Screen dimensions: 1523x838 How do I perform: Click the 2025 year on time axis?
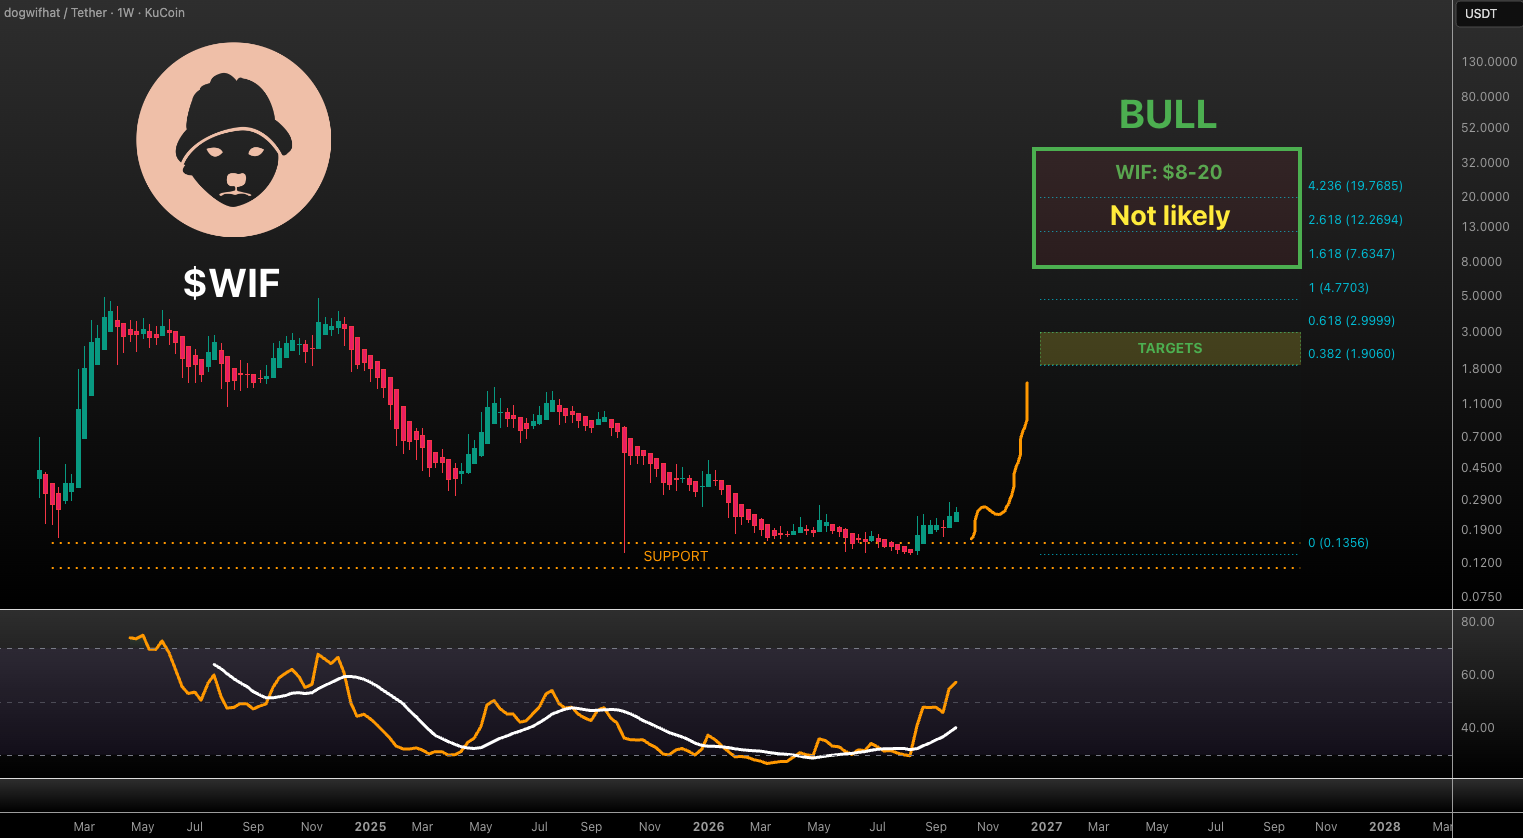tap(370, 827)
